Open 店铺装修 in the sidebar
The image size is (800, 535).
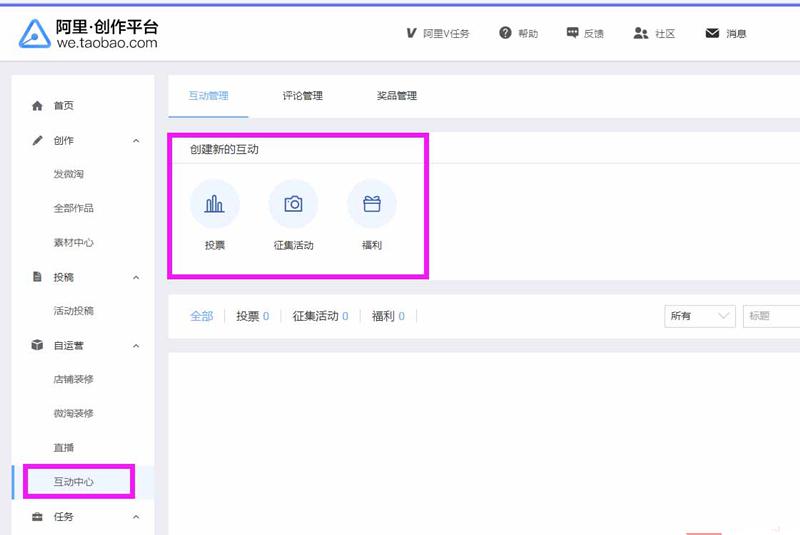[73, 379]
